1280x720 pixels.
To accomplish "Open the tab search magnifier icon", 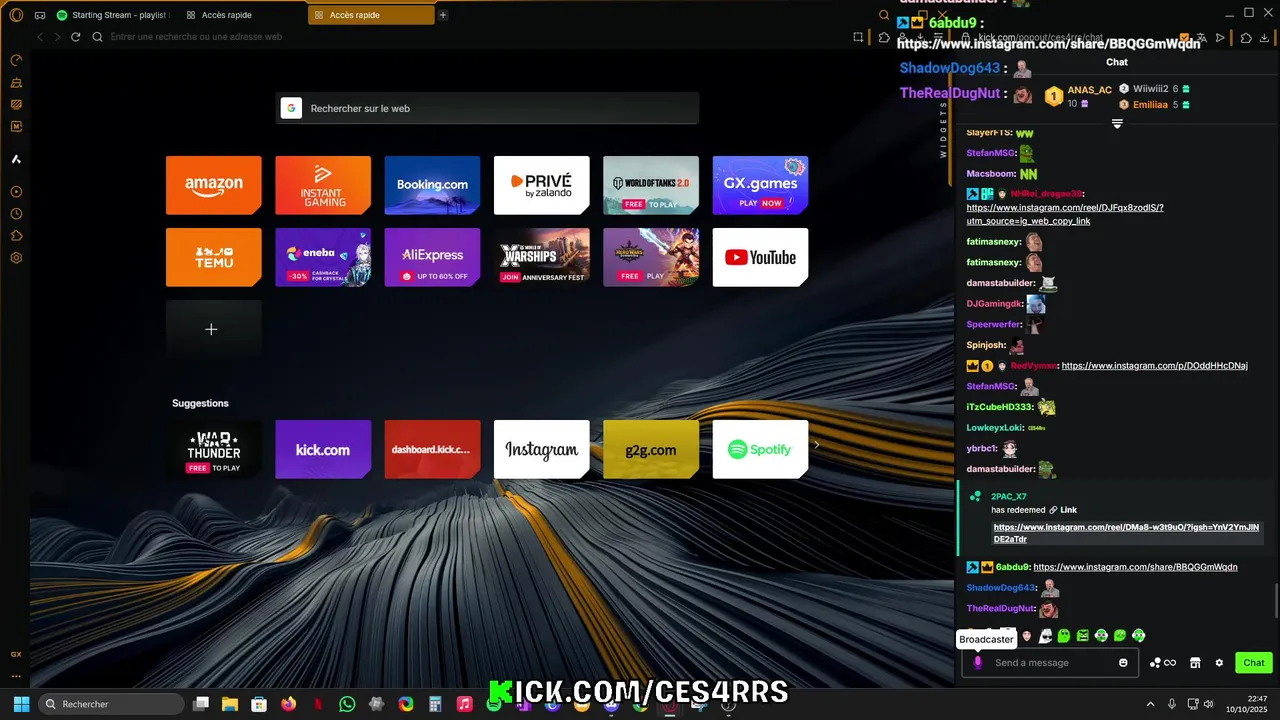I will 884,15.
